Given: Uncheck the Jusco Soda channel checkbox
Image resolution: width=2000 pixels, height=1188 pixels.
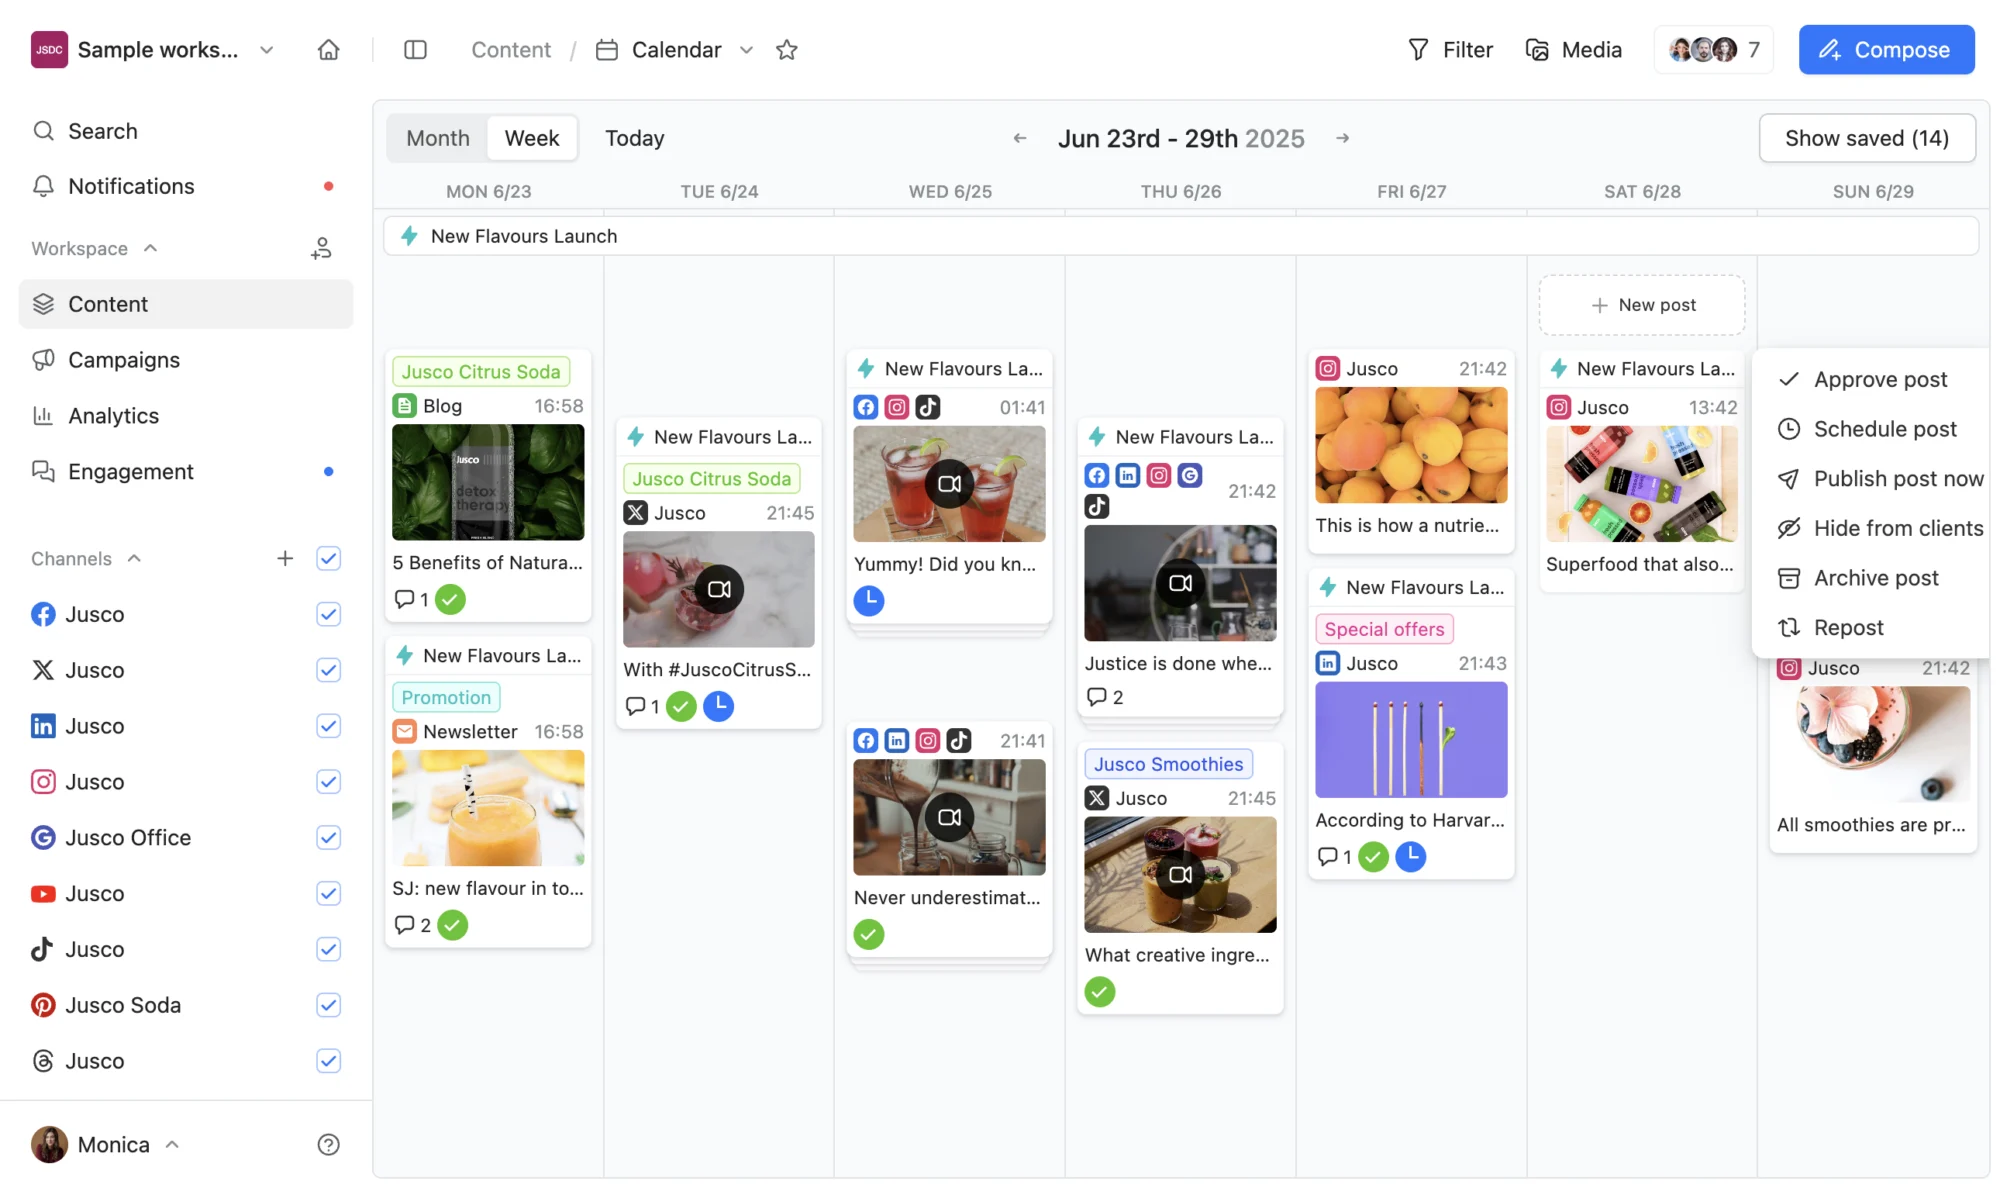Looking at the screenshot, I should (x=328, y=1006).
